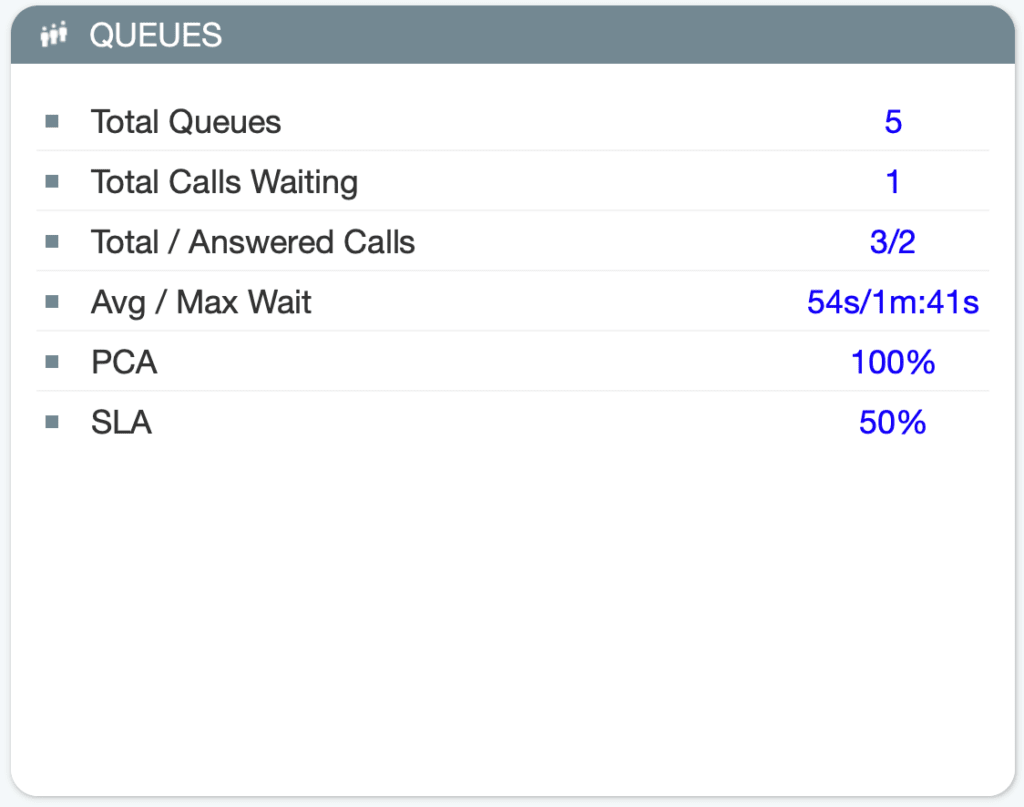Open the 54s/1m:41s wait time value
The height and width of the screenshot is (807, 1024).
893,302
